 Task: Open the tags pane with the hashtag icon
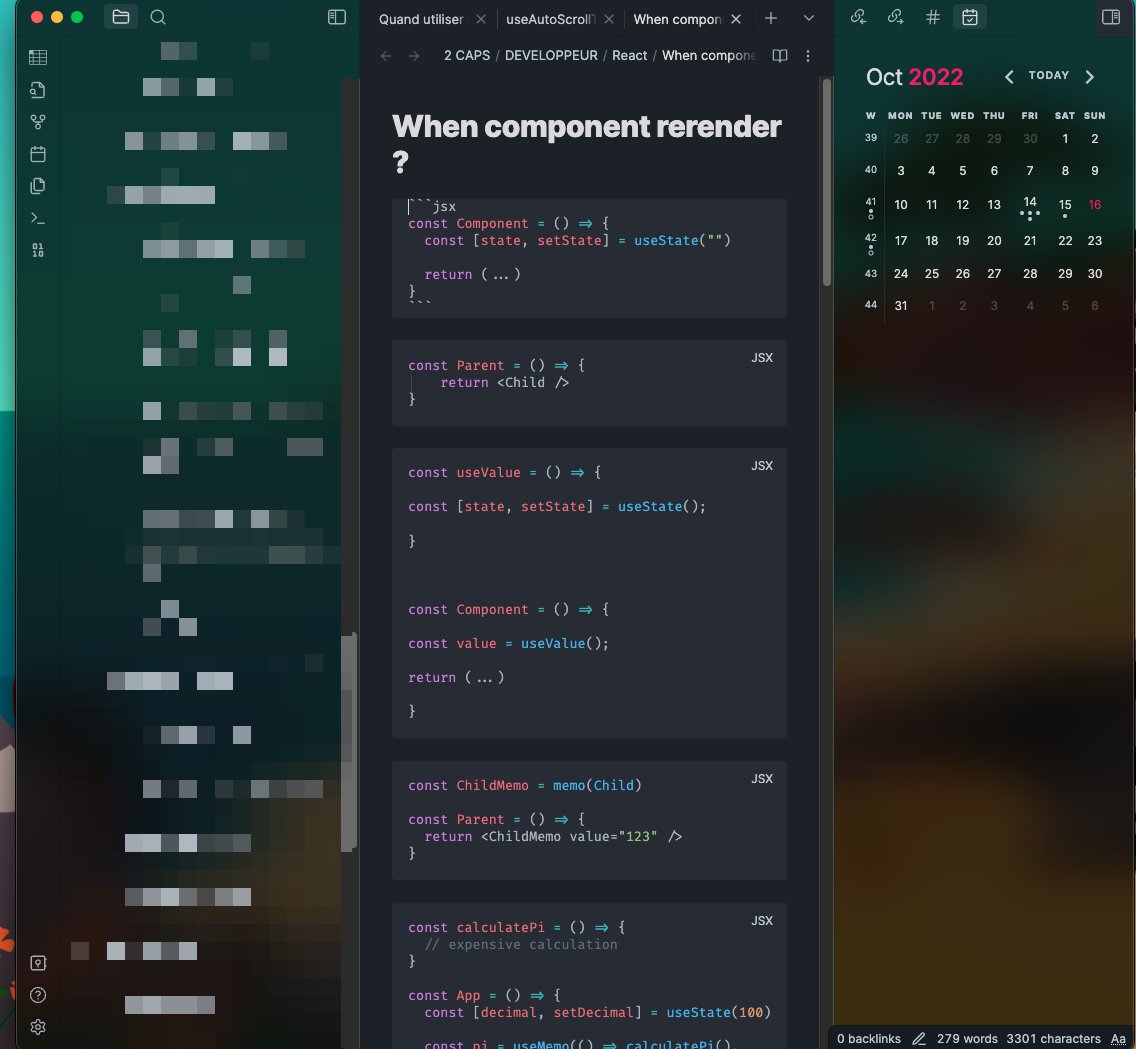coord(932,17)
